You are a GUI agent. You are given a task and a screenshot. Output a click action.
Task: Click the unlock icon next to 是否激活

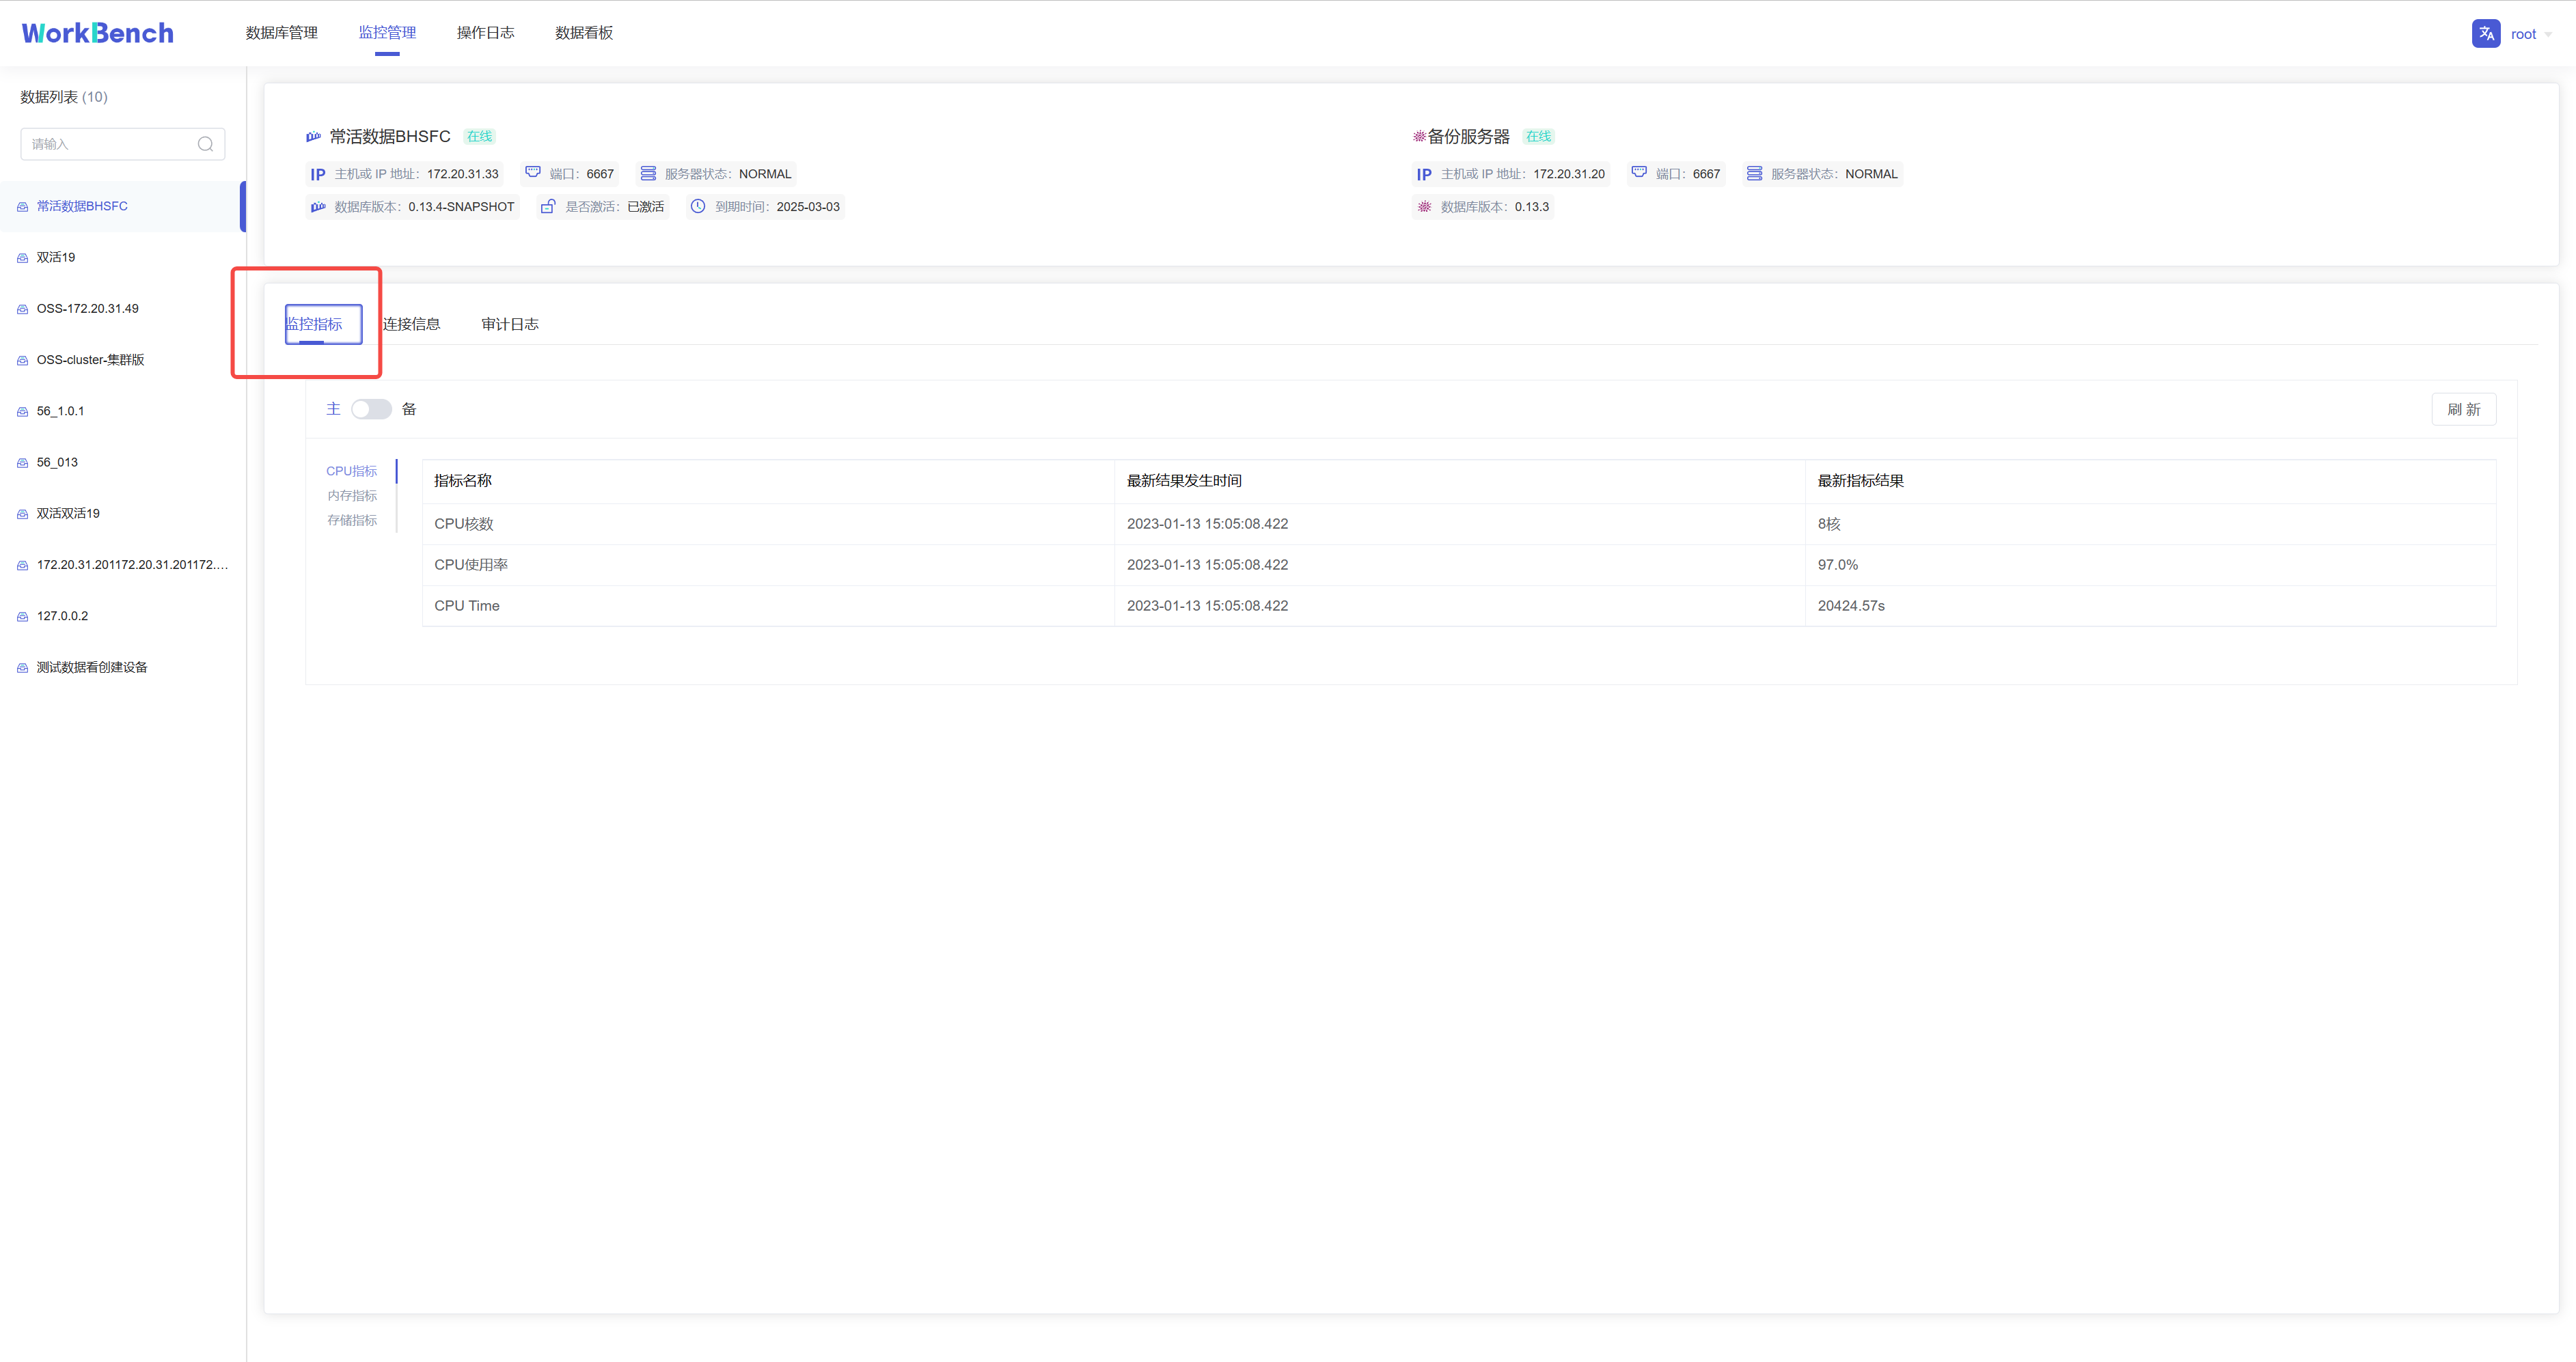547,206
